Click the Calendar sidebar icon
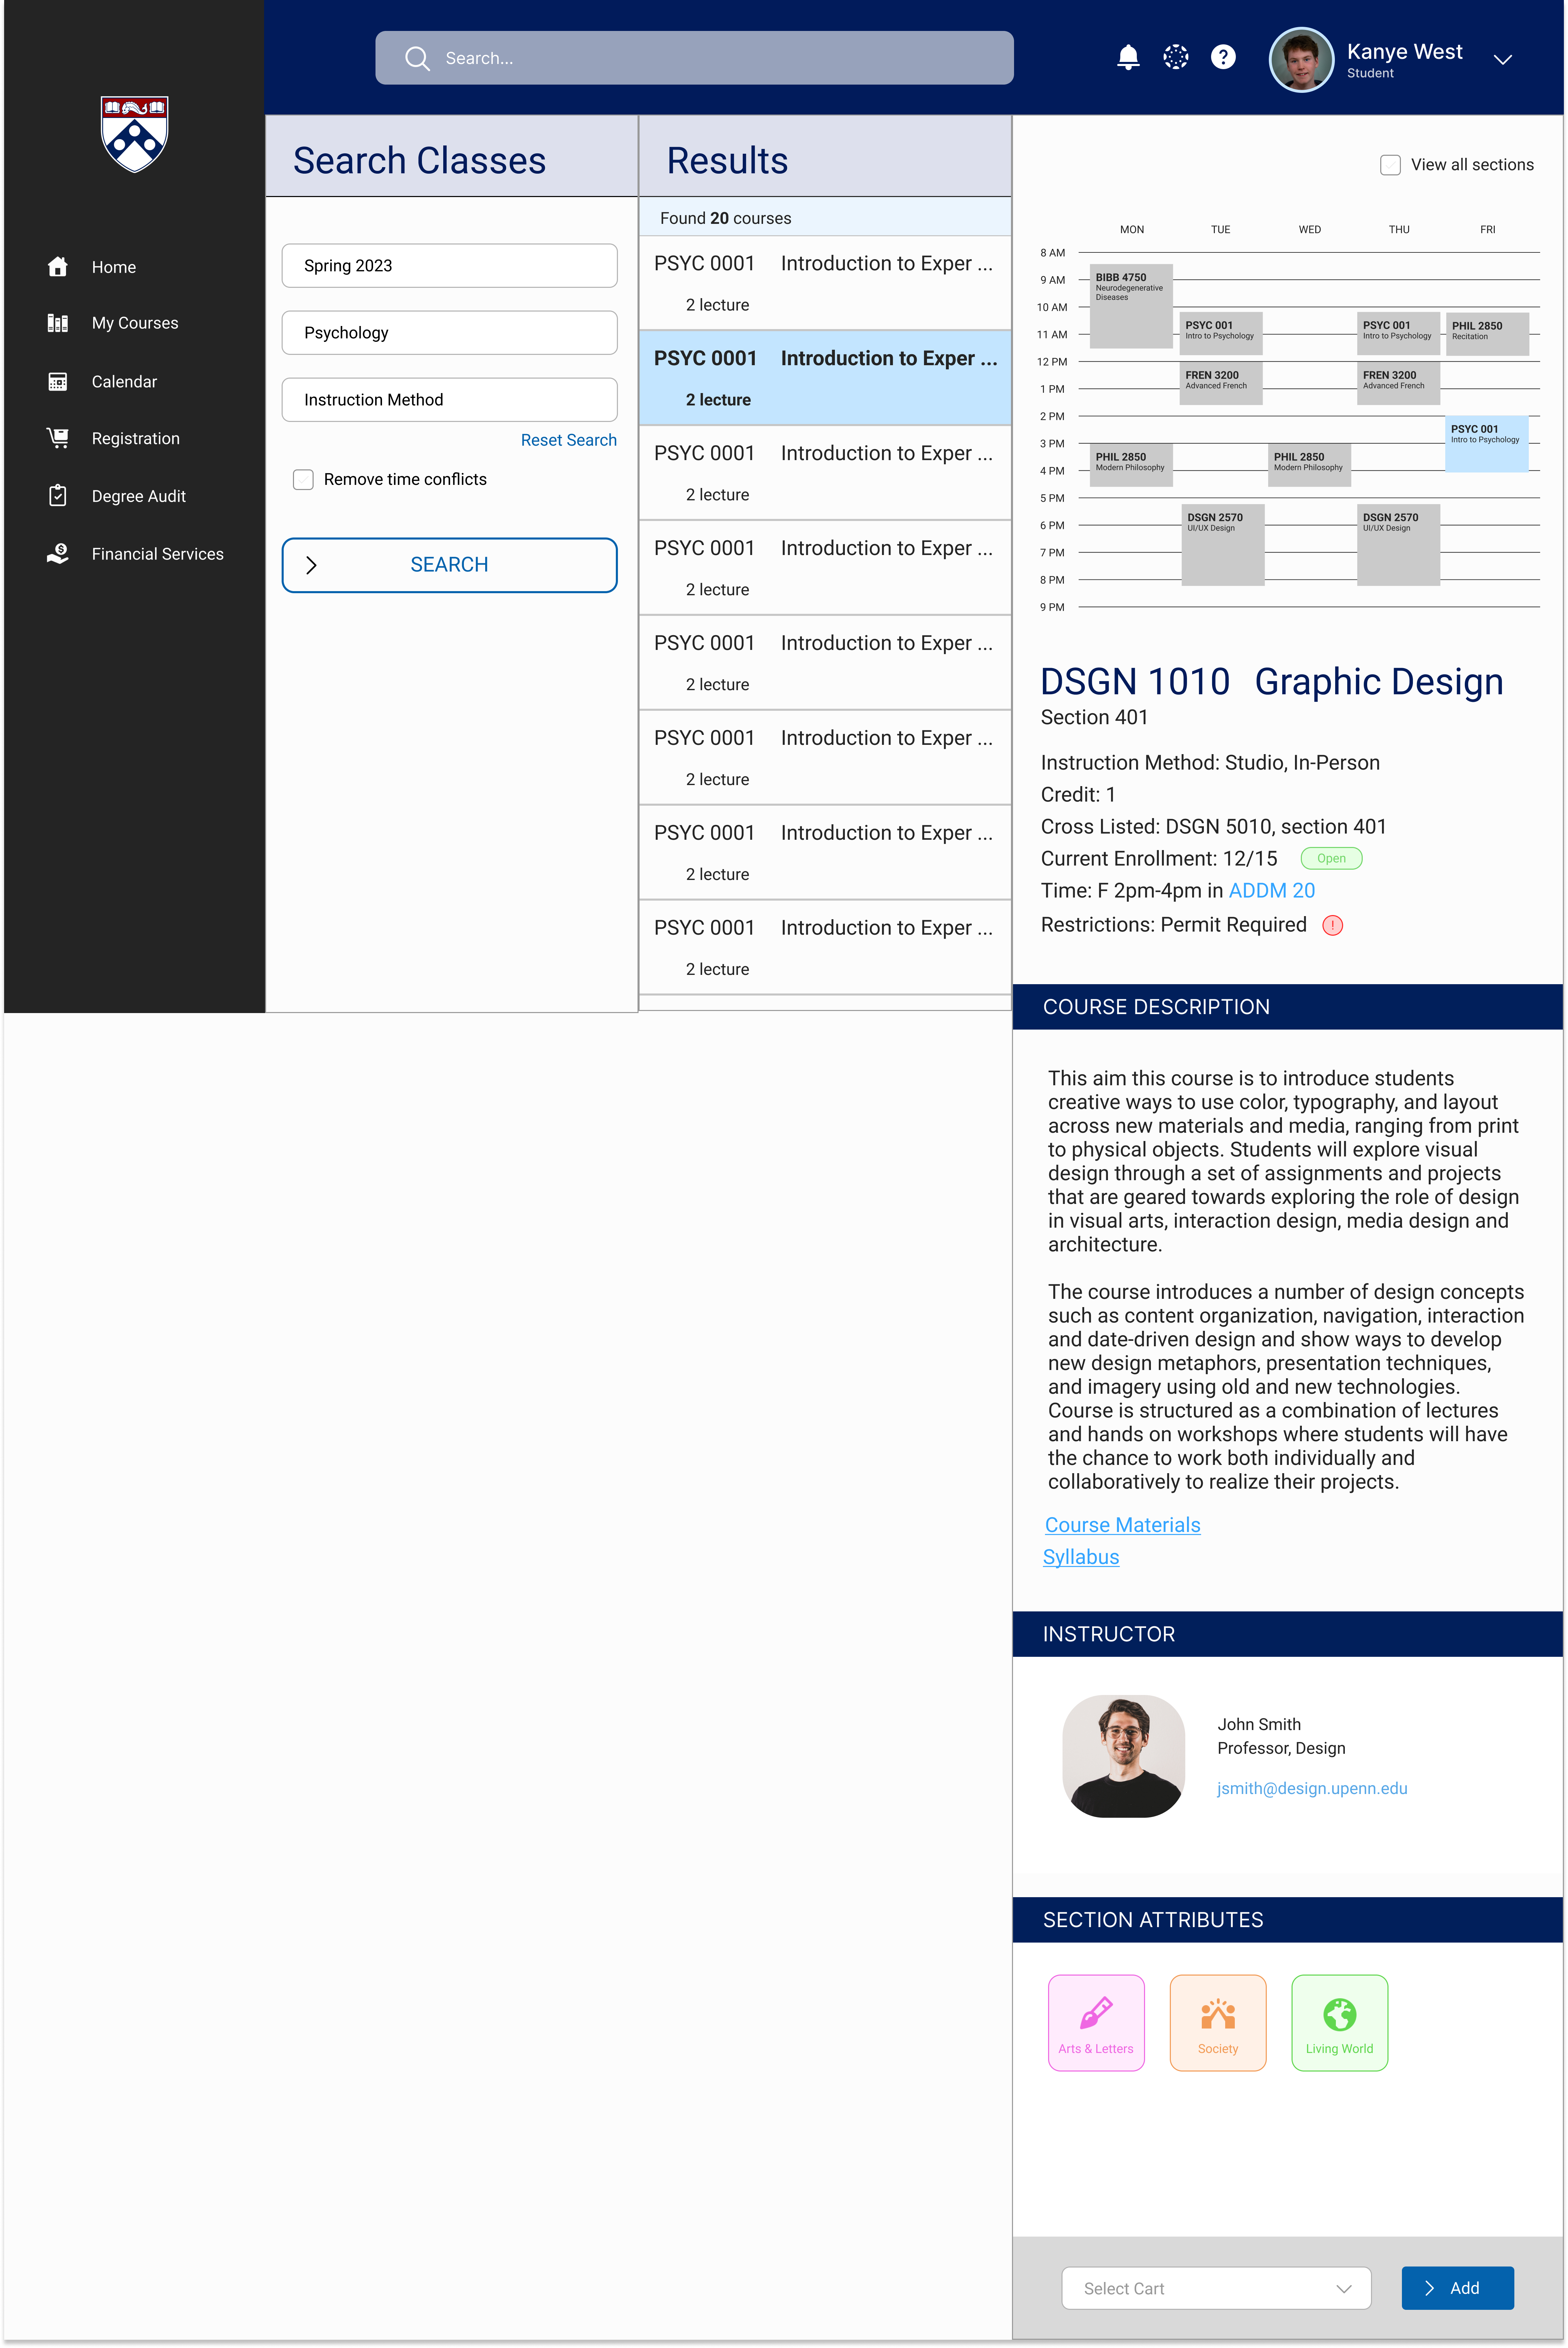 click(58, 382)
